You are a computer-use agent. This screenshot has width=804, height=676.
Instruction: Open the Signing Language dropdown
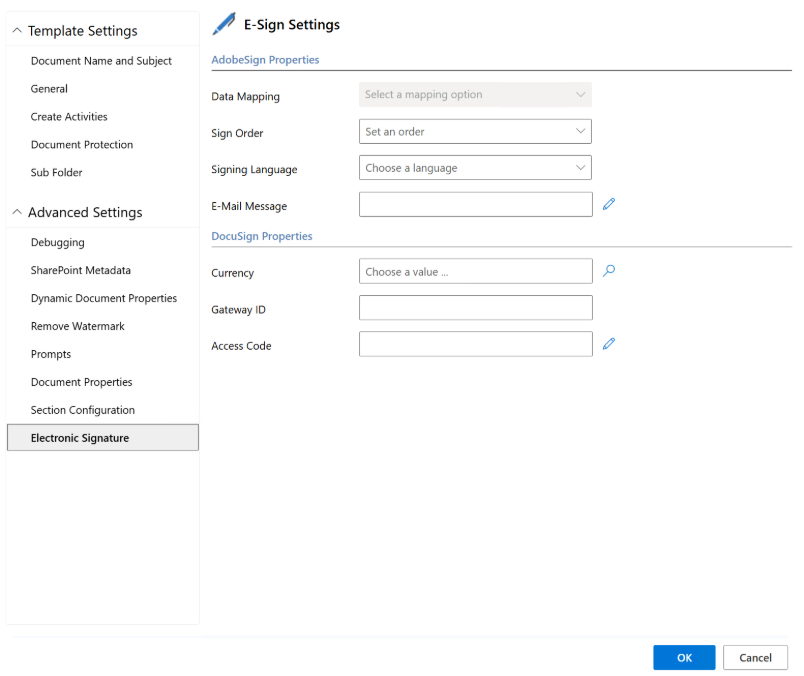(x=475, y=168)
